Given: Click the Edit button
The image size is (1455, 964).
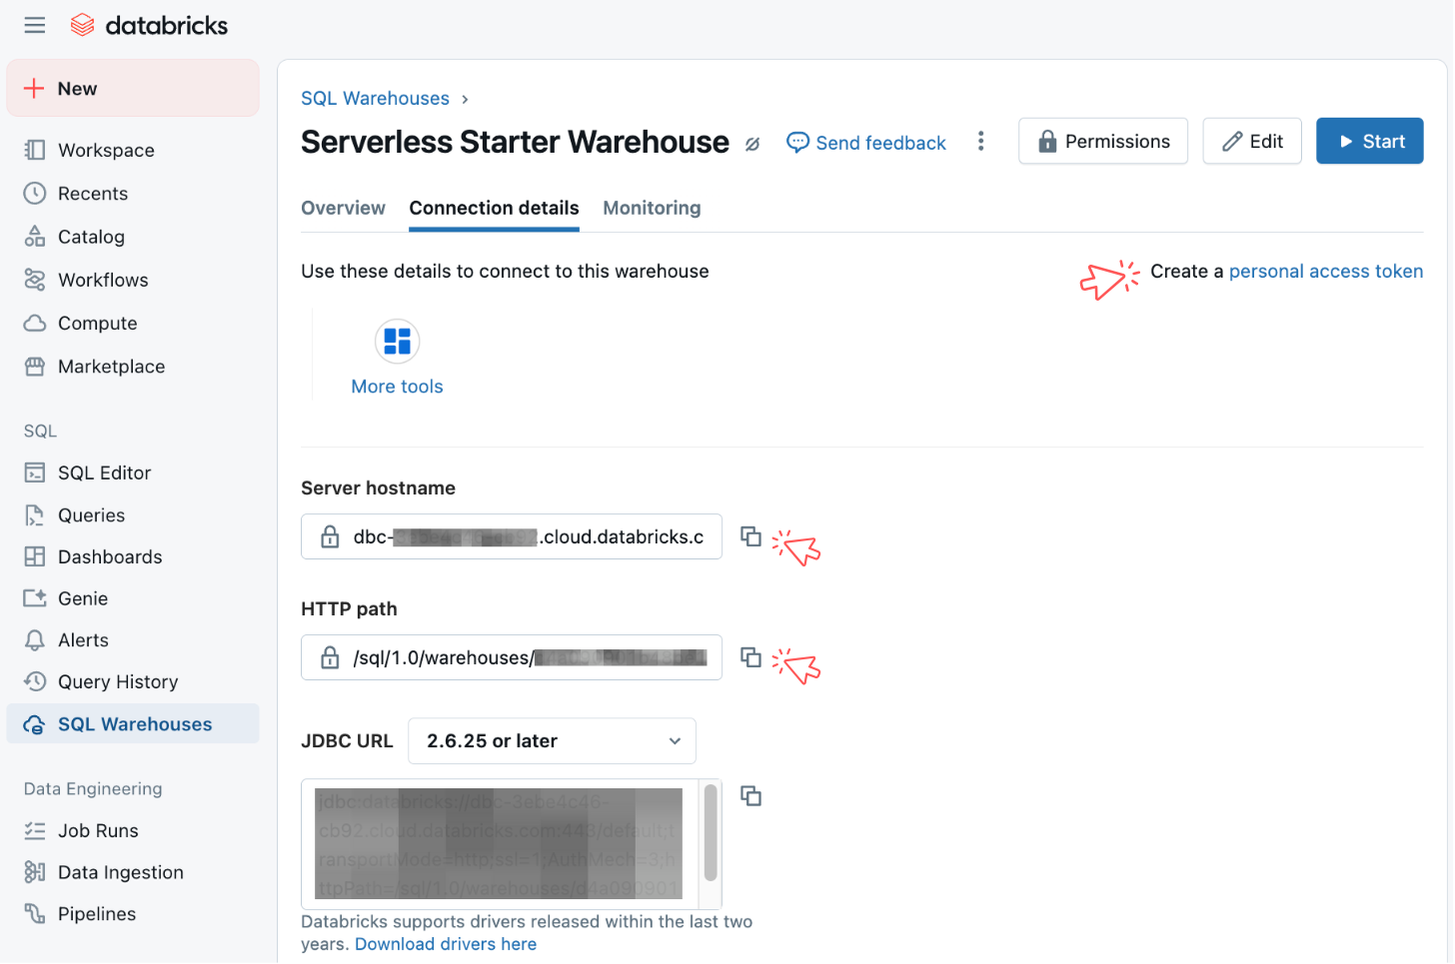Looking at the screenshot, I should tap(1252, 141).
